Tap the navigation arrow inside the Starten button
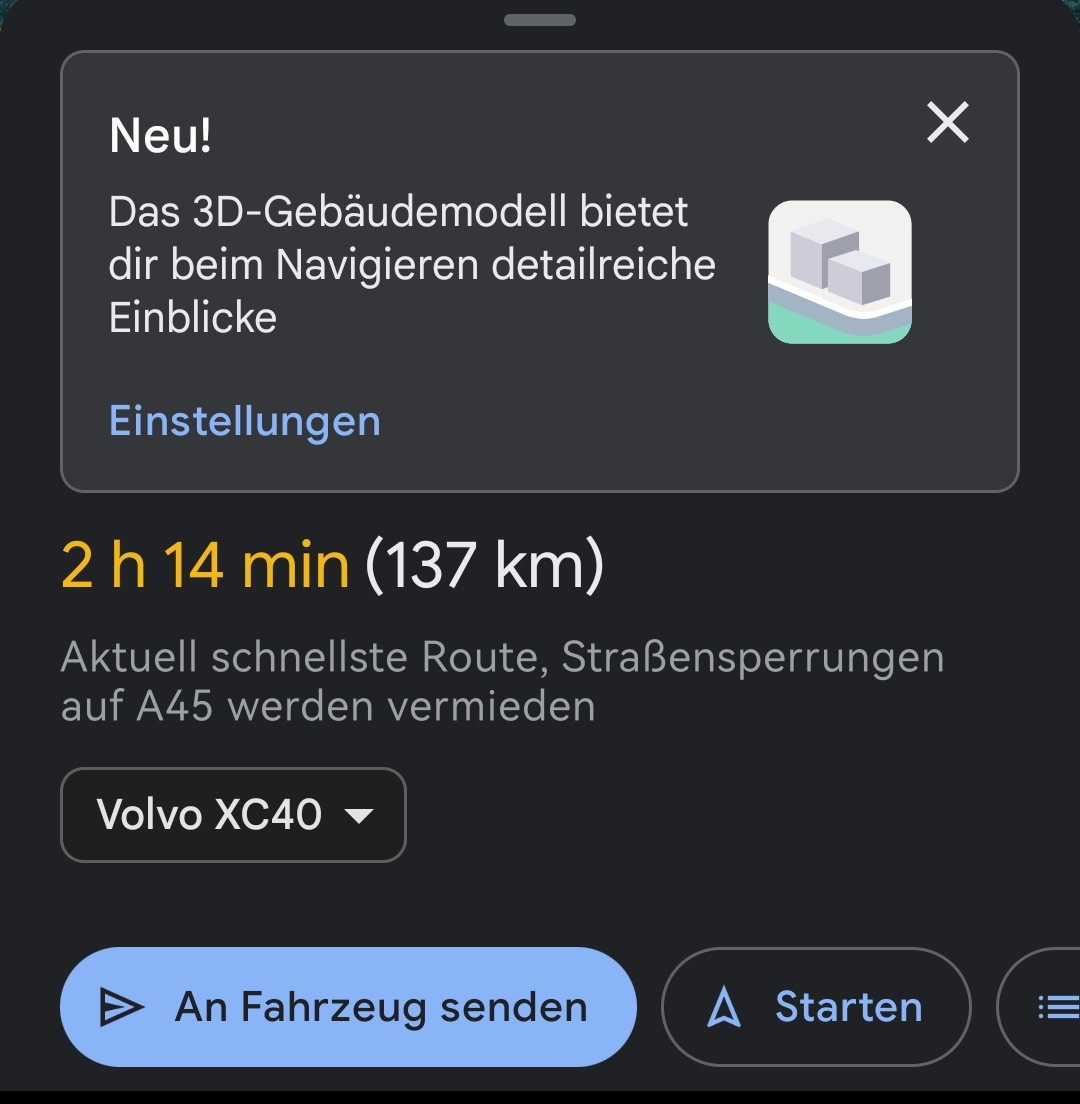Image resolution: width=1080 pixels, height=1104 pixels. [722, 1007]
